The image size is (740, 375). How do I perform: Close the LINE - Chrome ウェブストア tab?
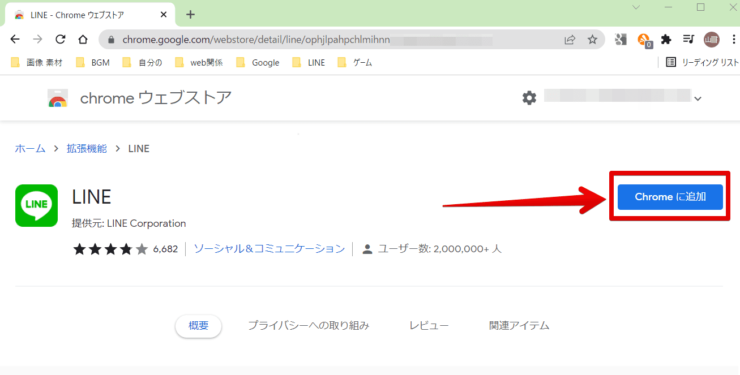[x=163, y=15]
